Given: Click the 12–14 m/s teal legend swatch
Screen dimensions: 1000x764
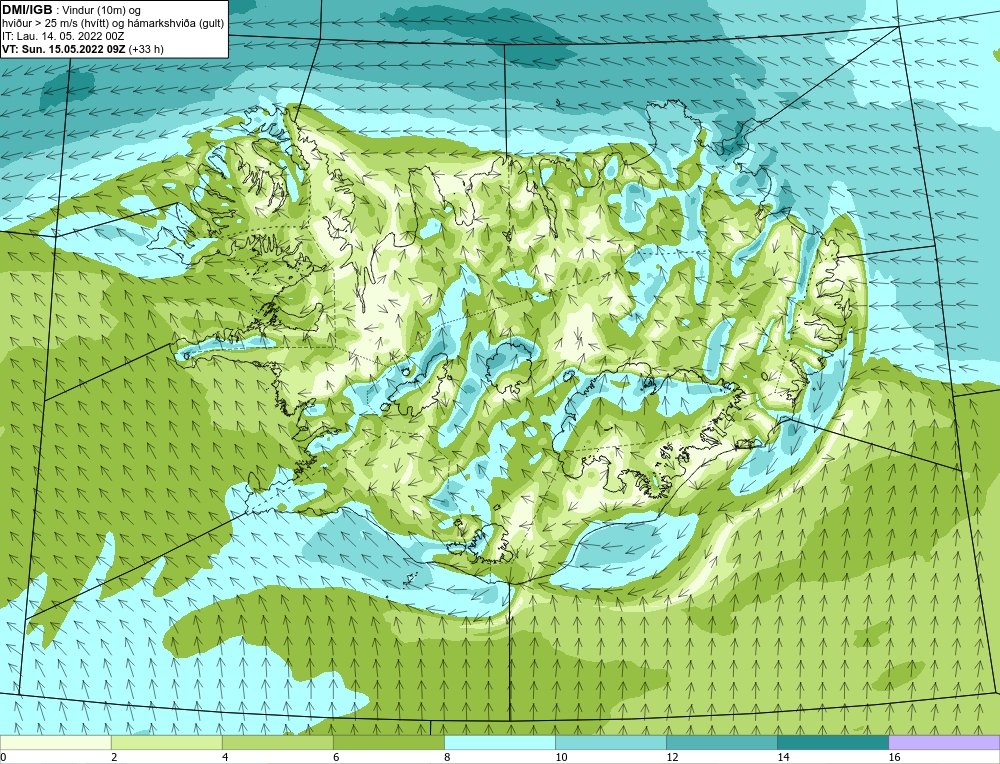Looking at the screenshot, I should click(721, 742).
